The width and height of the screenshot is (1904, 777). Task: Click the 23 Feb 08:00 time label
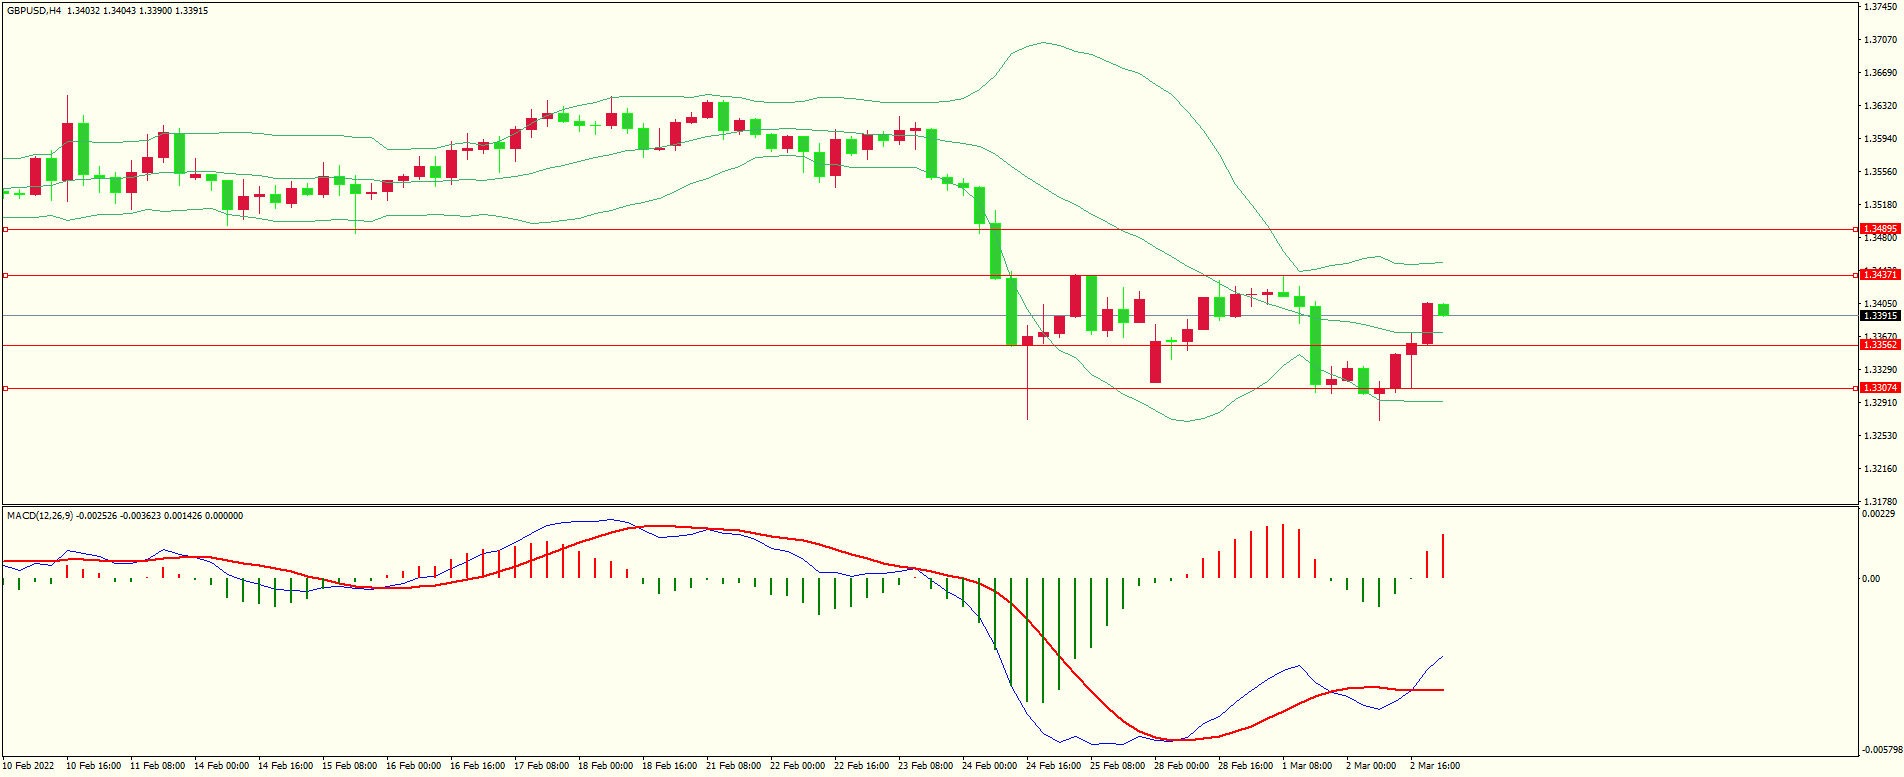tap(926, 766)
